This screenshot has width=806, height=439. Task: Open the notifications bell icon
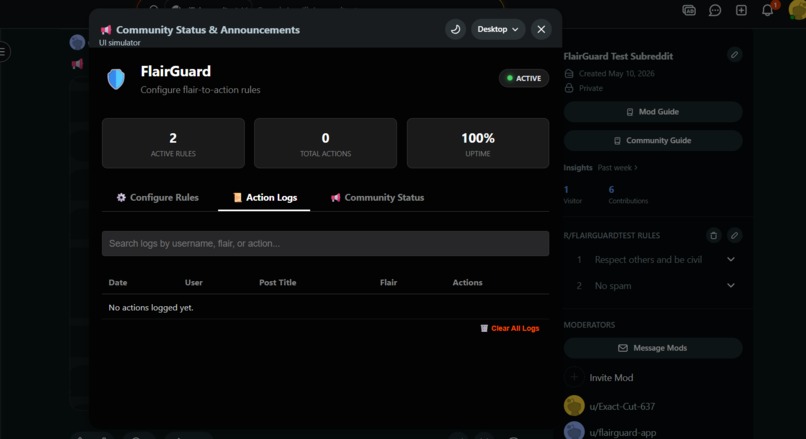tap(767, 10)
